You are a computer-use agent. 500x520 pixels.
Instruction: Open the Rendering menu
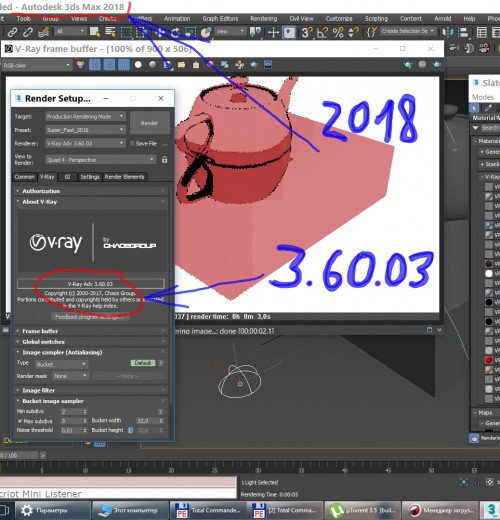(x=264, y=19)
